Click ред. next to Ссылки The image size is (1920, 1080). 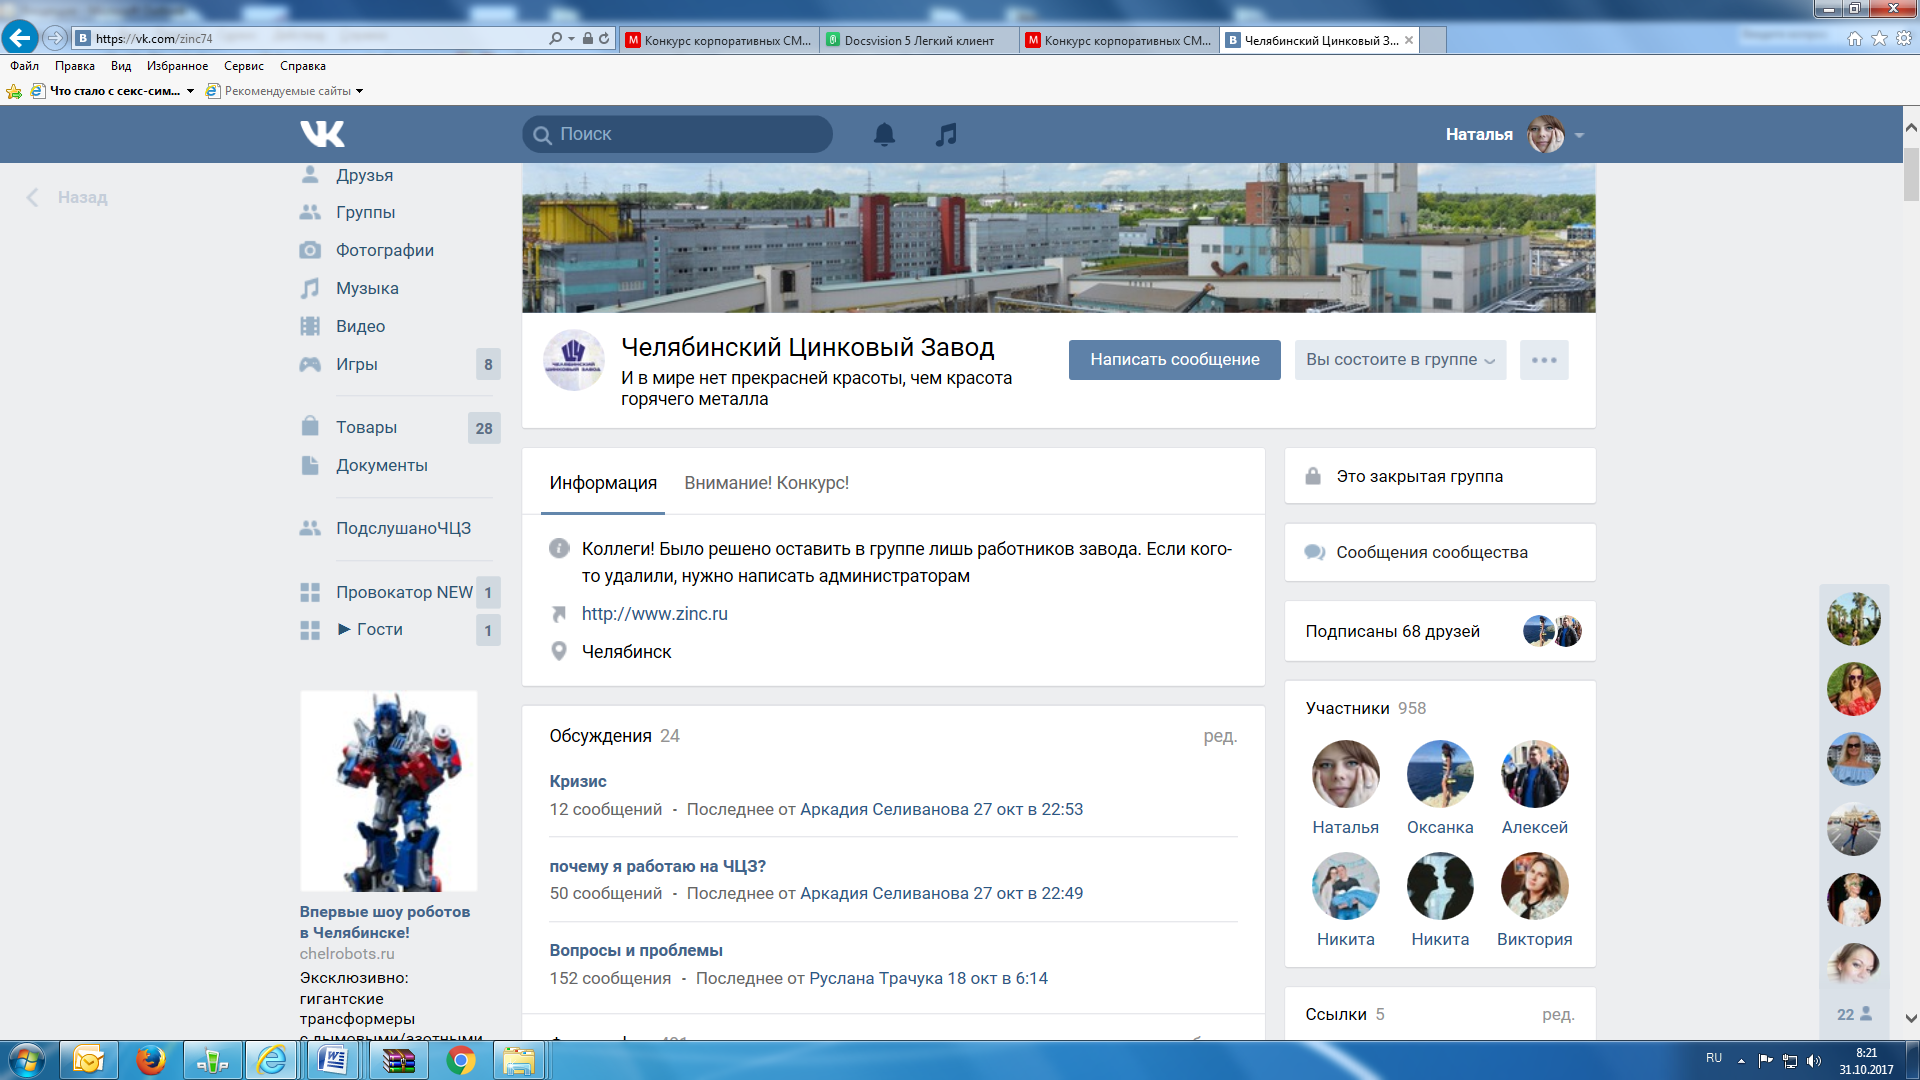[1558, 1014]
